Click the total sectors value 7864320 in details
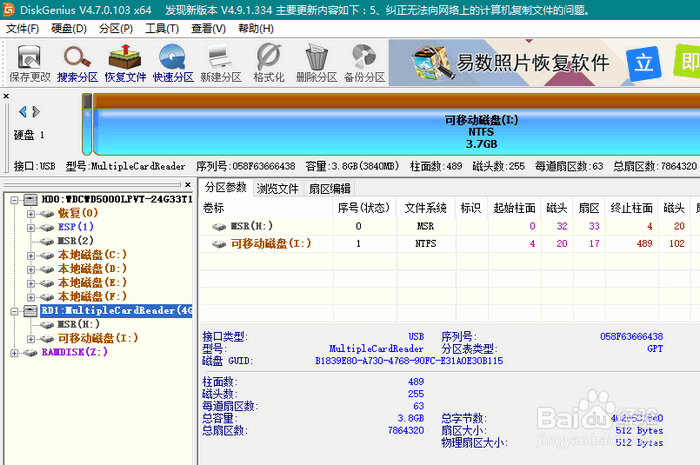This screenshot has width=700, height=465. click(406, 431)
